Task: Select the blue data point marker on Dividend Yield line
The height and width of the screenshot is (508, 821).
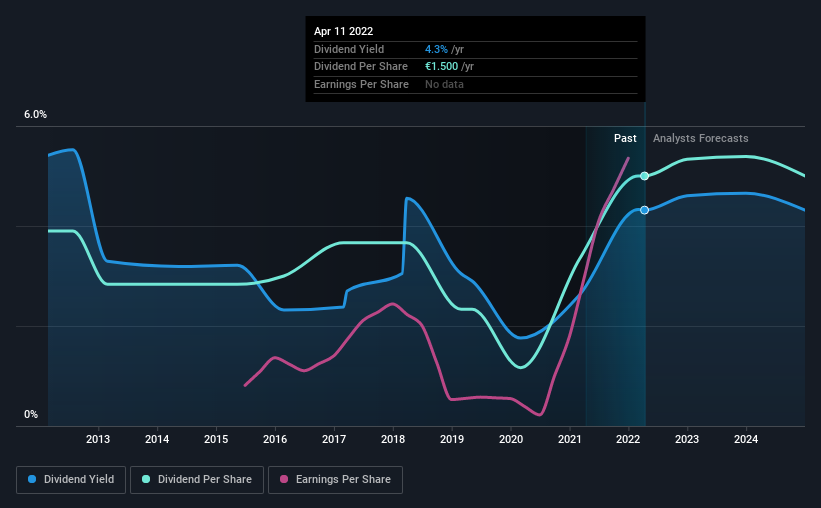Action: [645, 210]
